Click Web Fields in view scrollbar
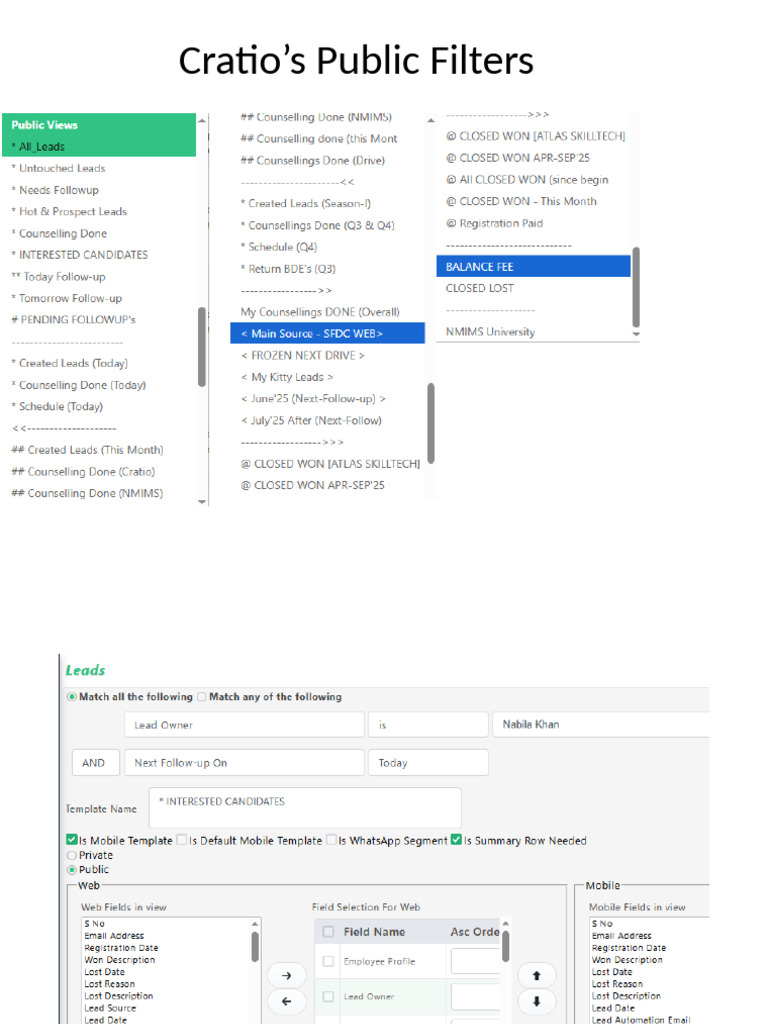 click(x=255, y=947)
